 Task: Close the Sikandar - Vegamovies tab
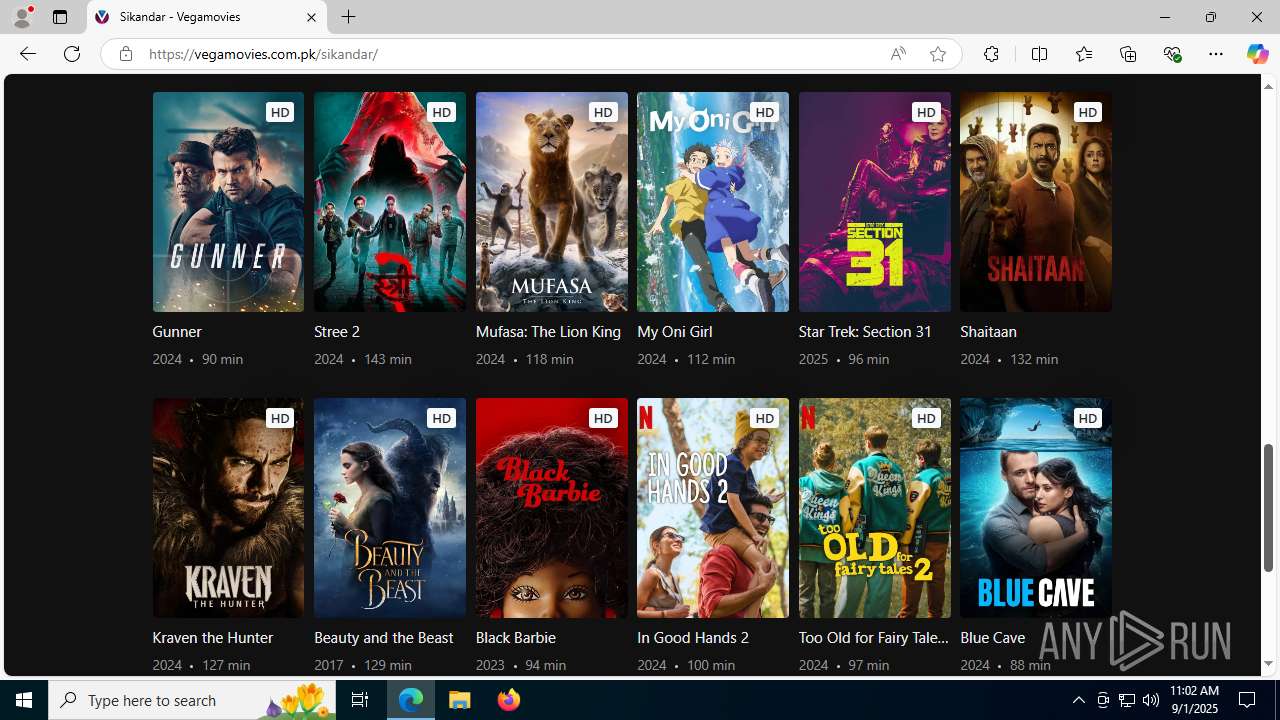[311, 17]
